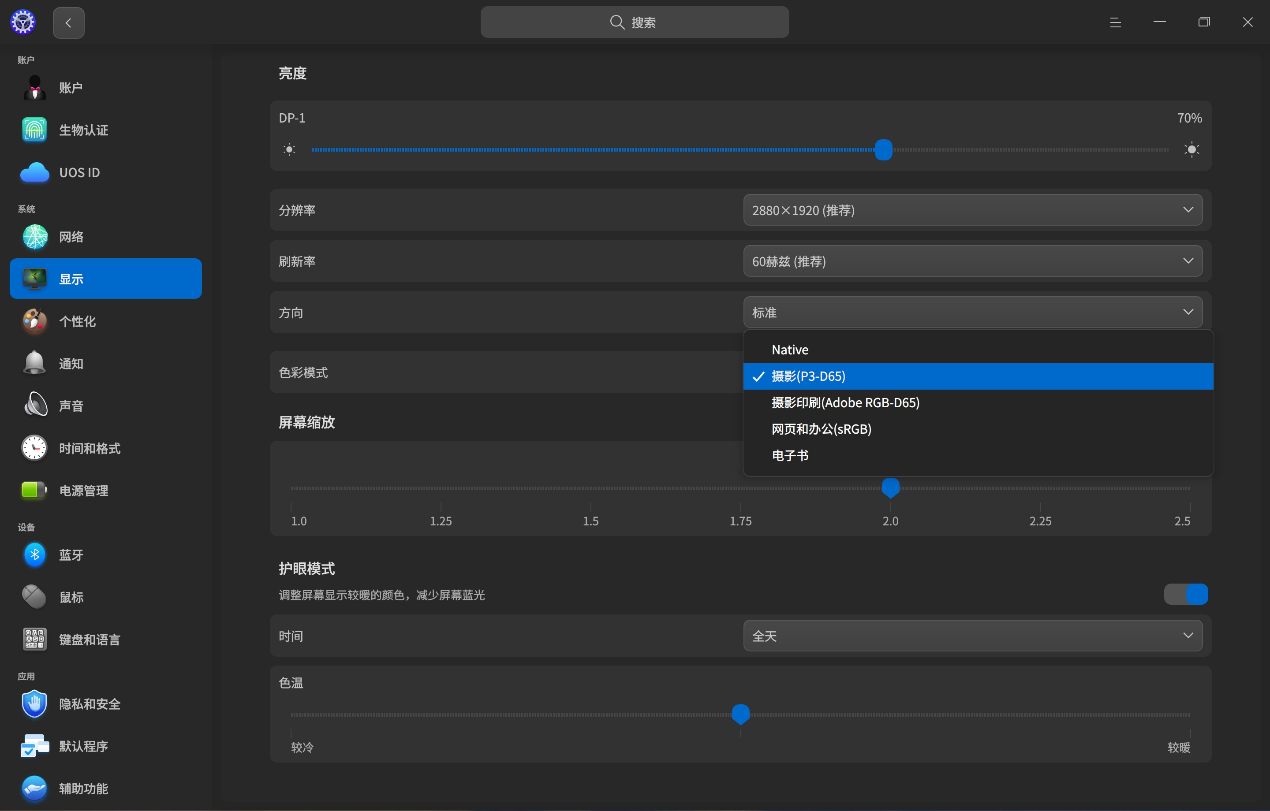The height and width of the screenshot is (811, 1270).
Task: Select 网页和办公(sRGB) option
Action: [978, 429]
